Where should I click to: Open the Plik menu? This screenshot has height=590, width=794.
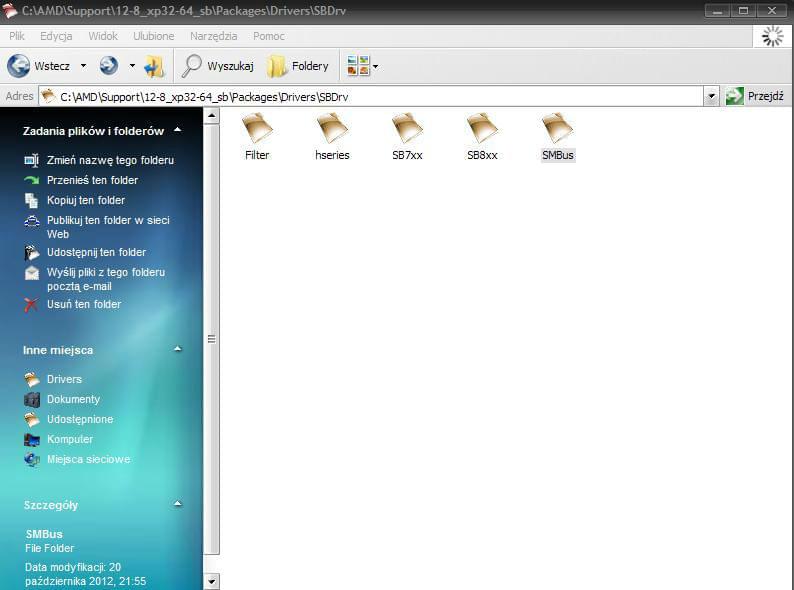coord(17,36)
